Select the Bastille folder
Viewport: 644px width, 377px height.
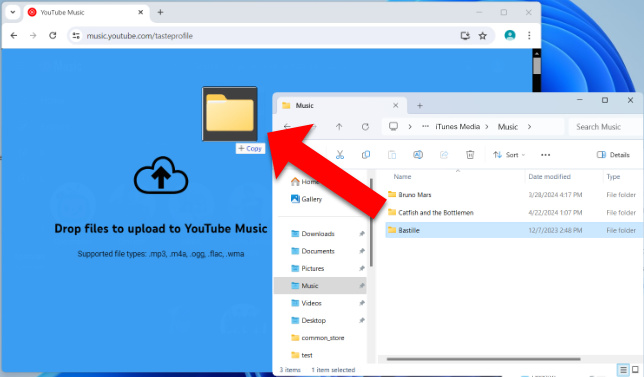[x=513, y=230]
